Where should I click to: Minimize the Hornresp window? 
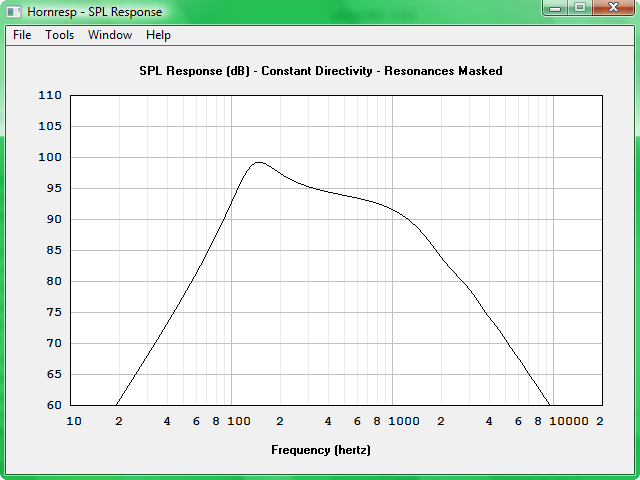(555, 7)
